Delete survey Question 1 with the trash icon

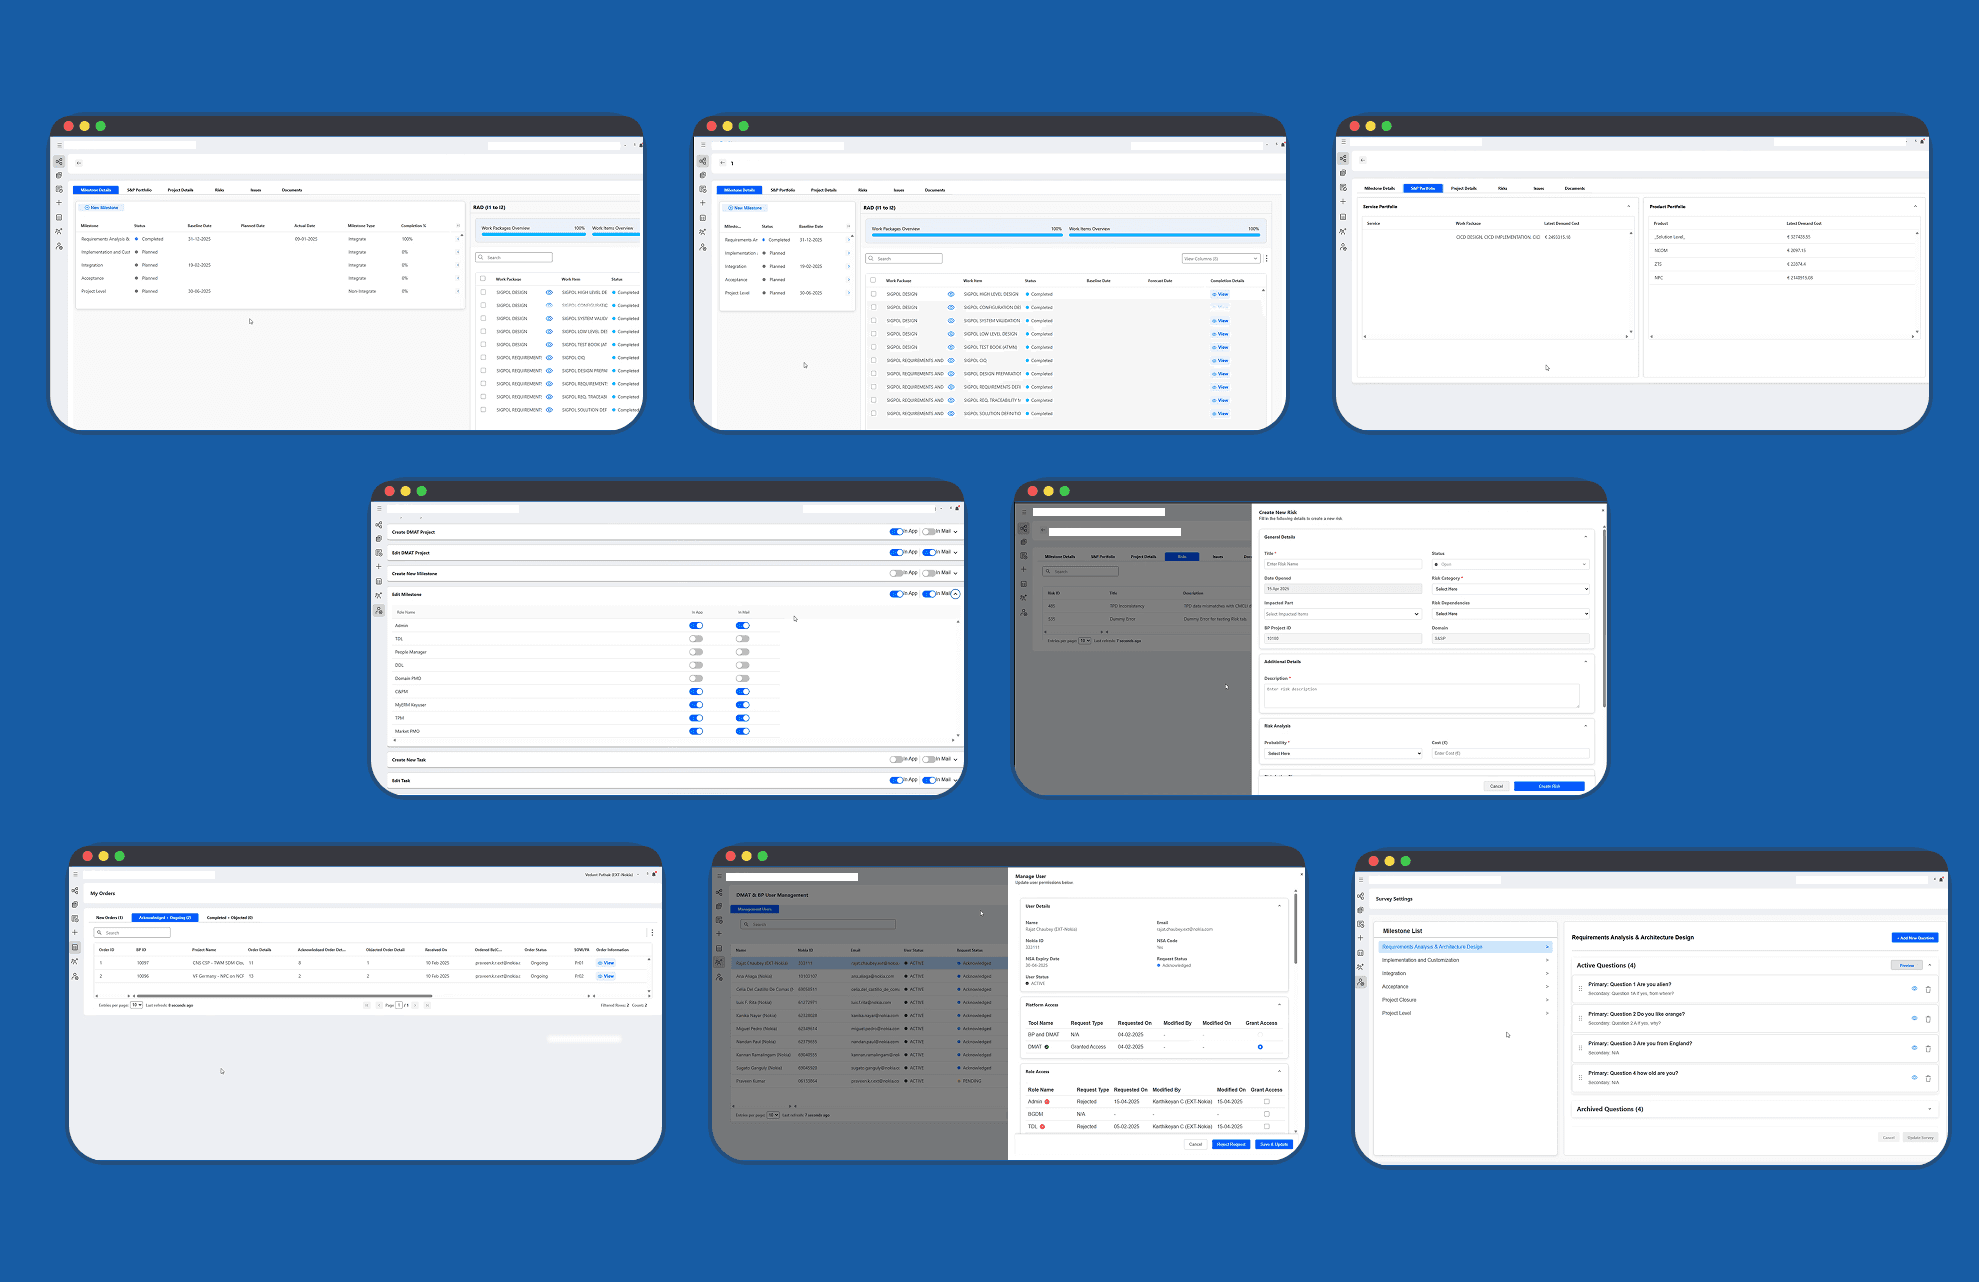[x=1928, y=990]
